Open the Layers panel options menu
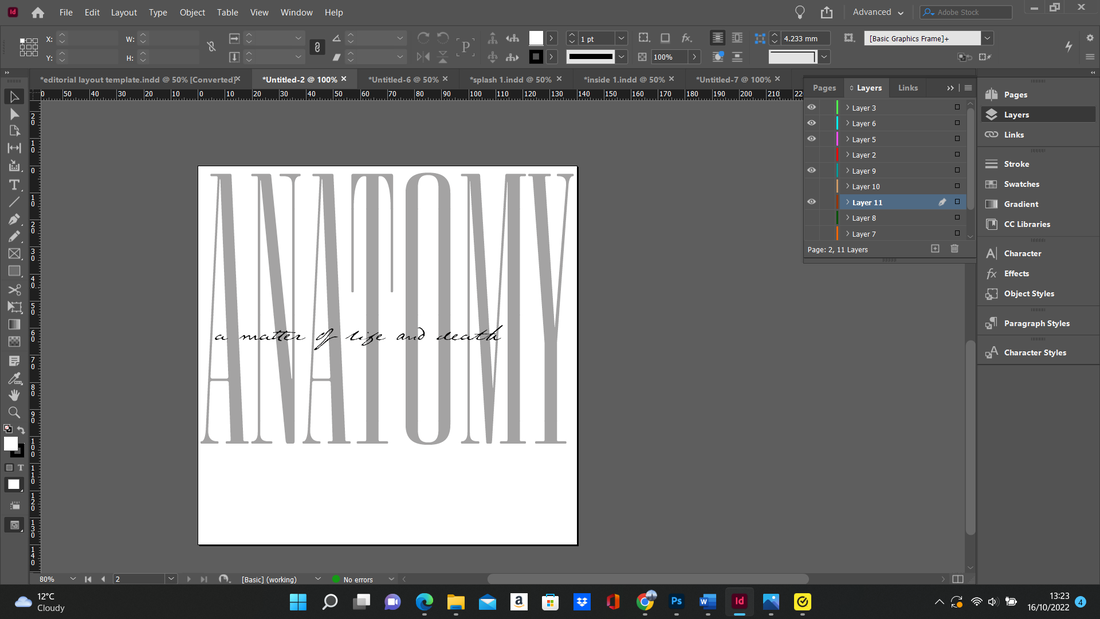 coord(968,88)
